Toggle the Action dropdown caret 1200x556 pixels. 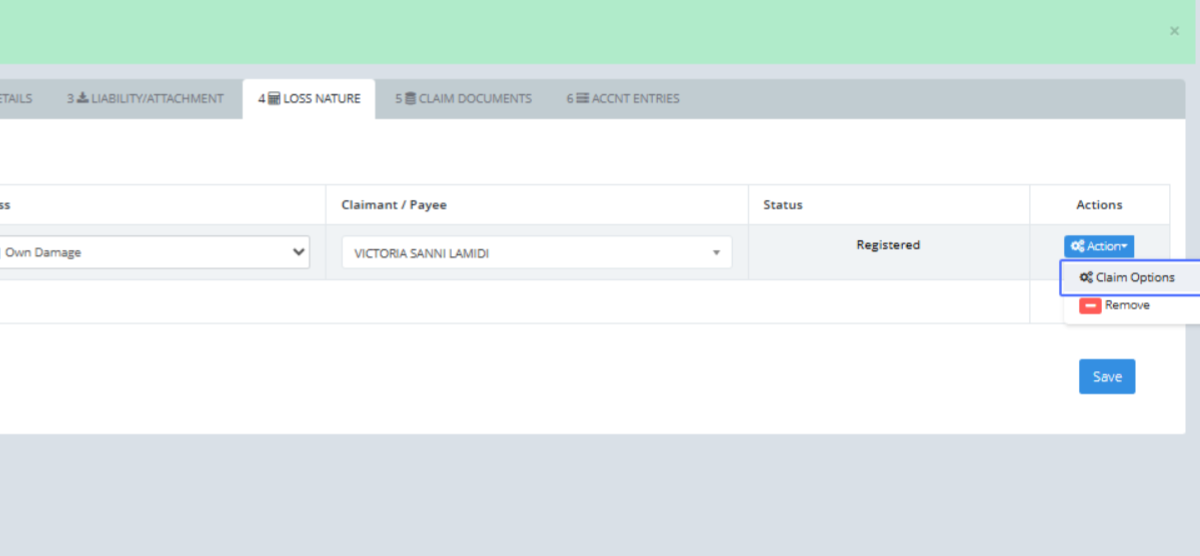pyautogui.click(x=1125, y=246)
